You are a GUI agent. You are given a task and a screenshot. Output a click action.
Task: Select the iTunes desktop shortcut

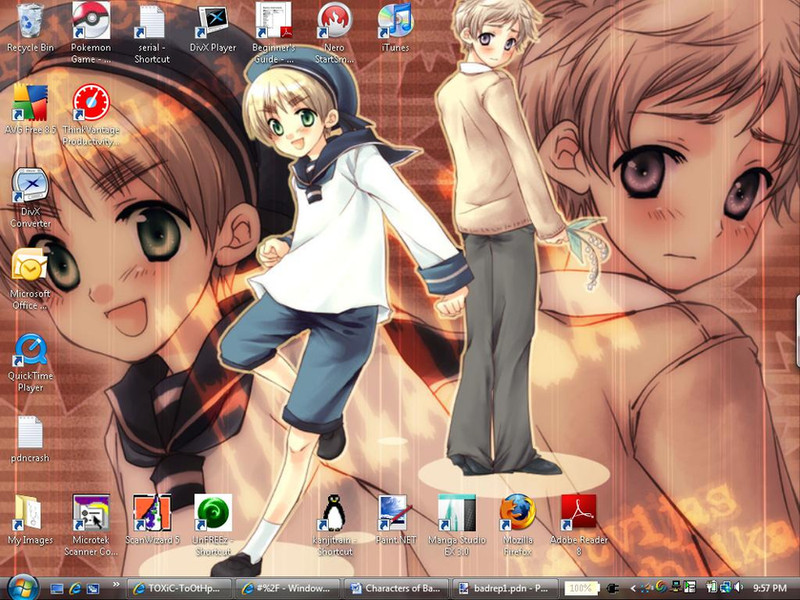click(395, 21)
